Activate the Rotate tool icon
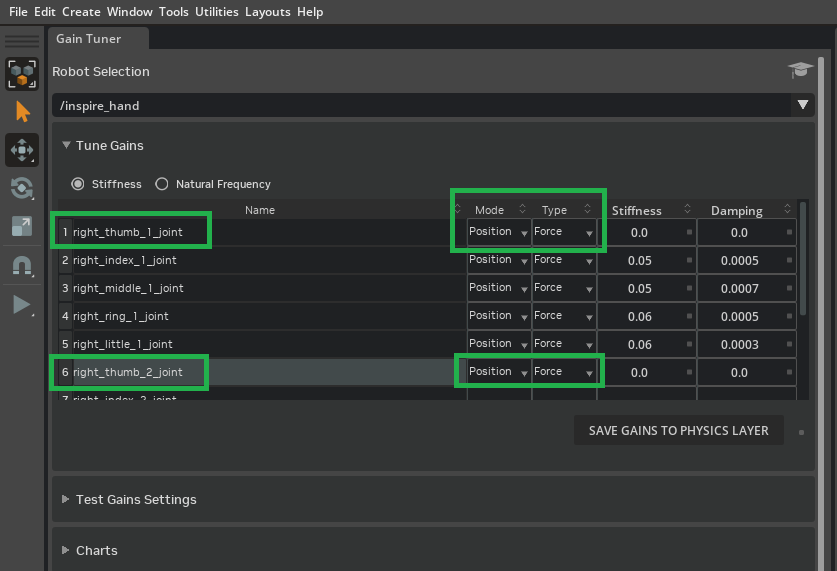Image resolution: width=837 pixels, height=571 pixels. click(x=22, y=188)
